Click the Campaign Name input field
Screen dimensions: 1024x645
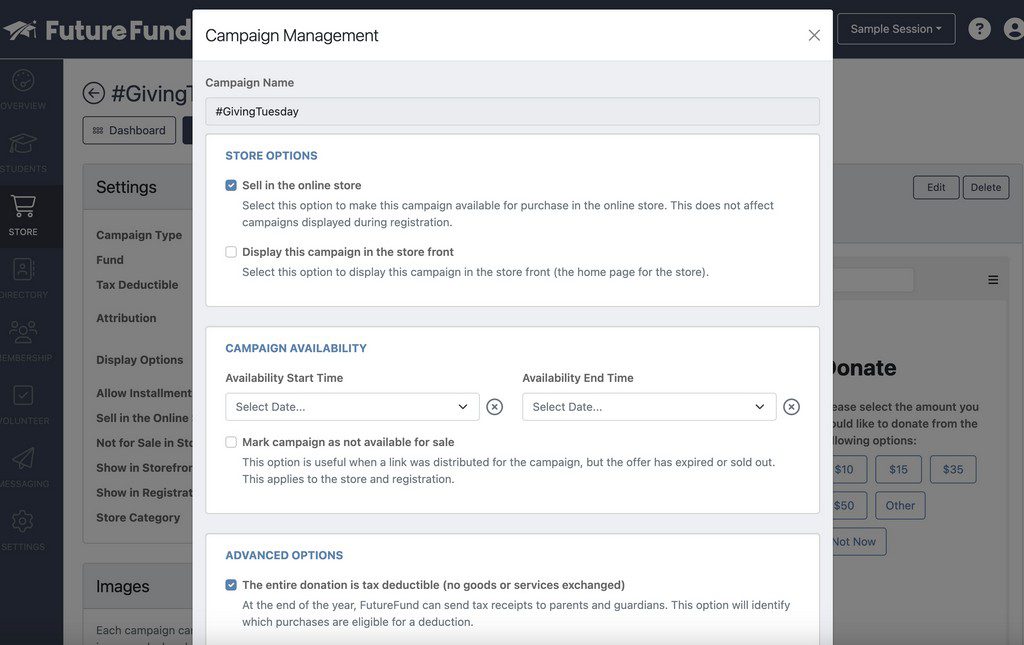pos(512,112)
